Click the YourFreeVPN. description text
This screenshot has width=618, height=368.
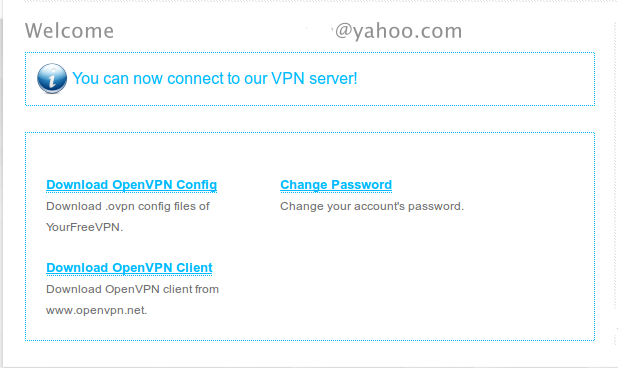pos(84,227)
